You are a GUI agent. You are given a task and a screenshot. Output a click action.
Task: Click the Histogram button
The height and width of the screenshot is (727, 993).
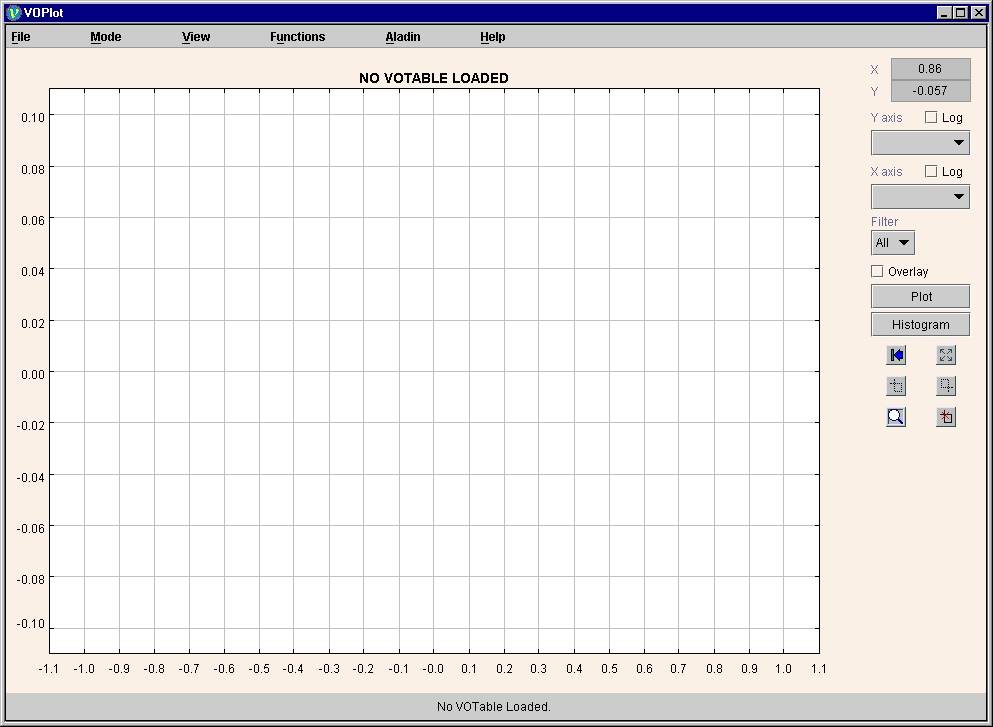(920, 324)
